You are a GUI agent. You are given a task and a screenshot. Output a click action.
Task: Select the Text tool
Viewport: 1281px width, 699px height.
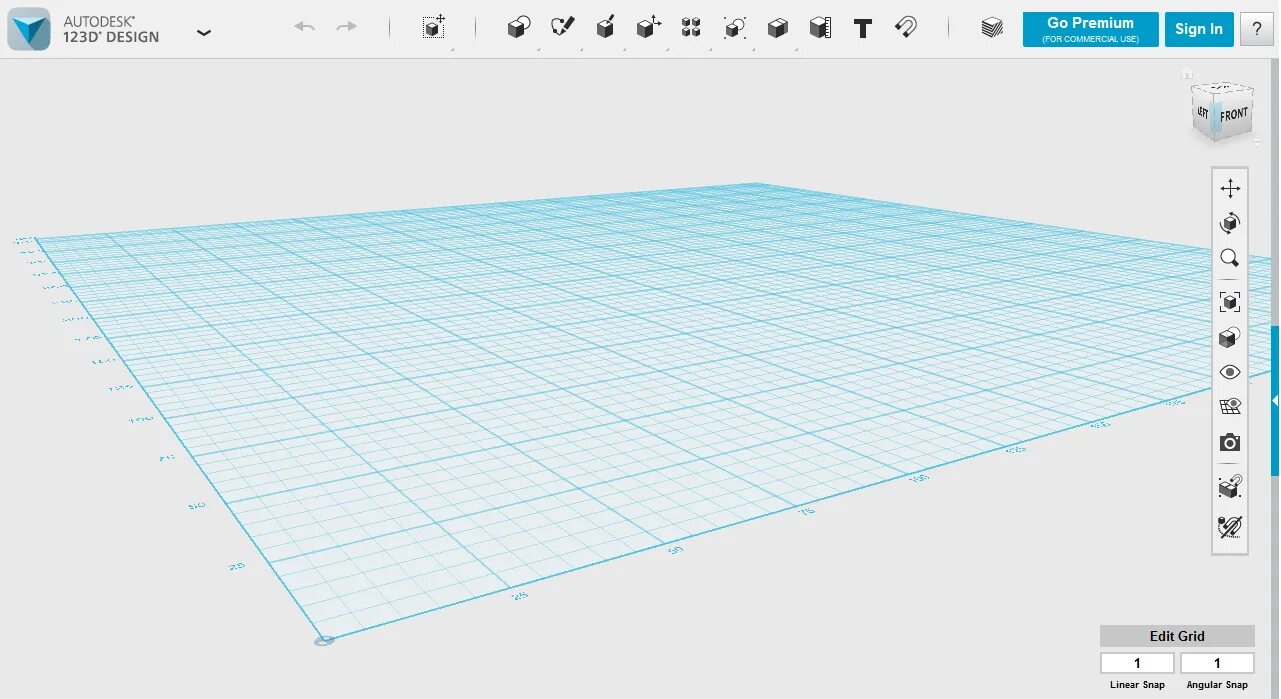(x=863, y=28)
